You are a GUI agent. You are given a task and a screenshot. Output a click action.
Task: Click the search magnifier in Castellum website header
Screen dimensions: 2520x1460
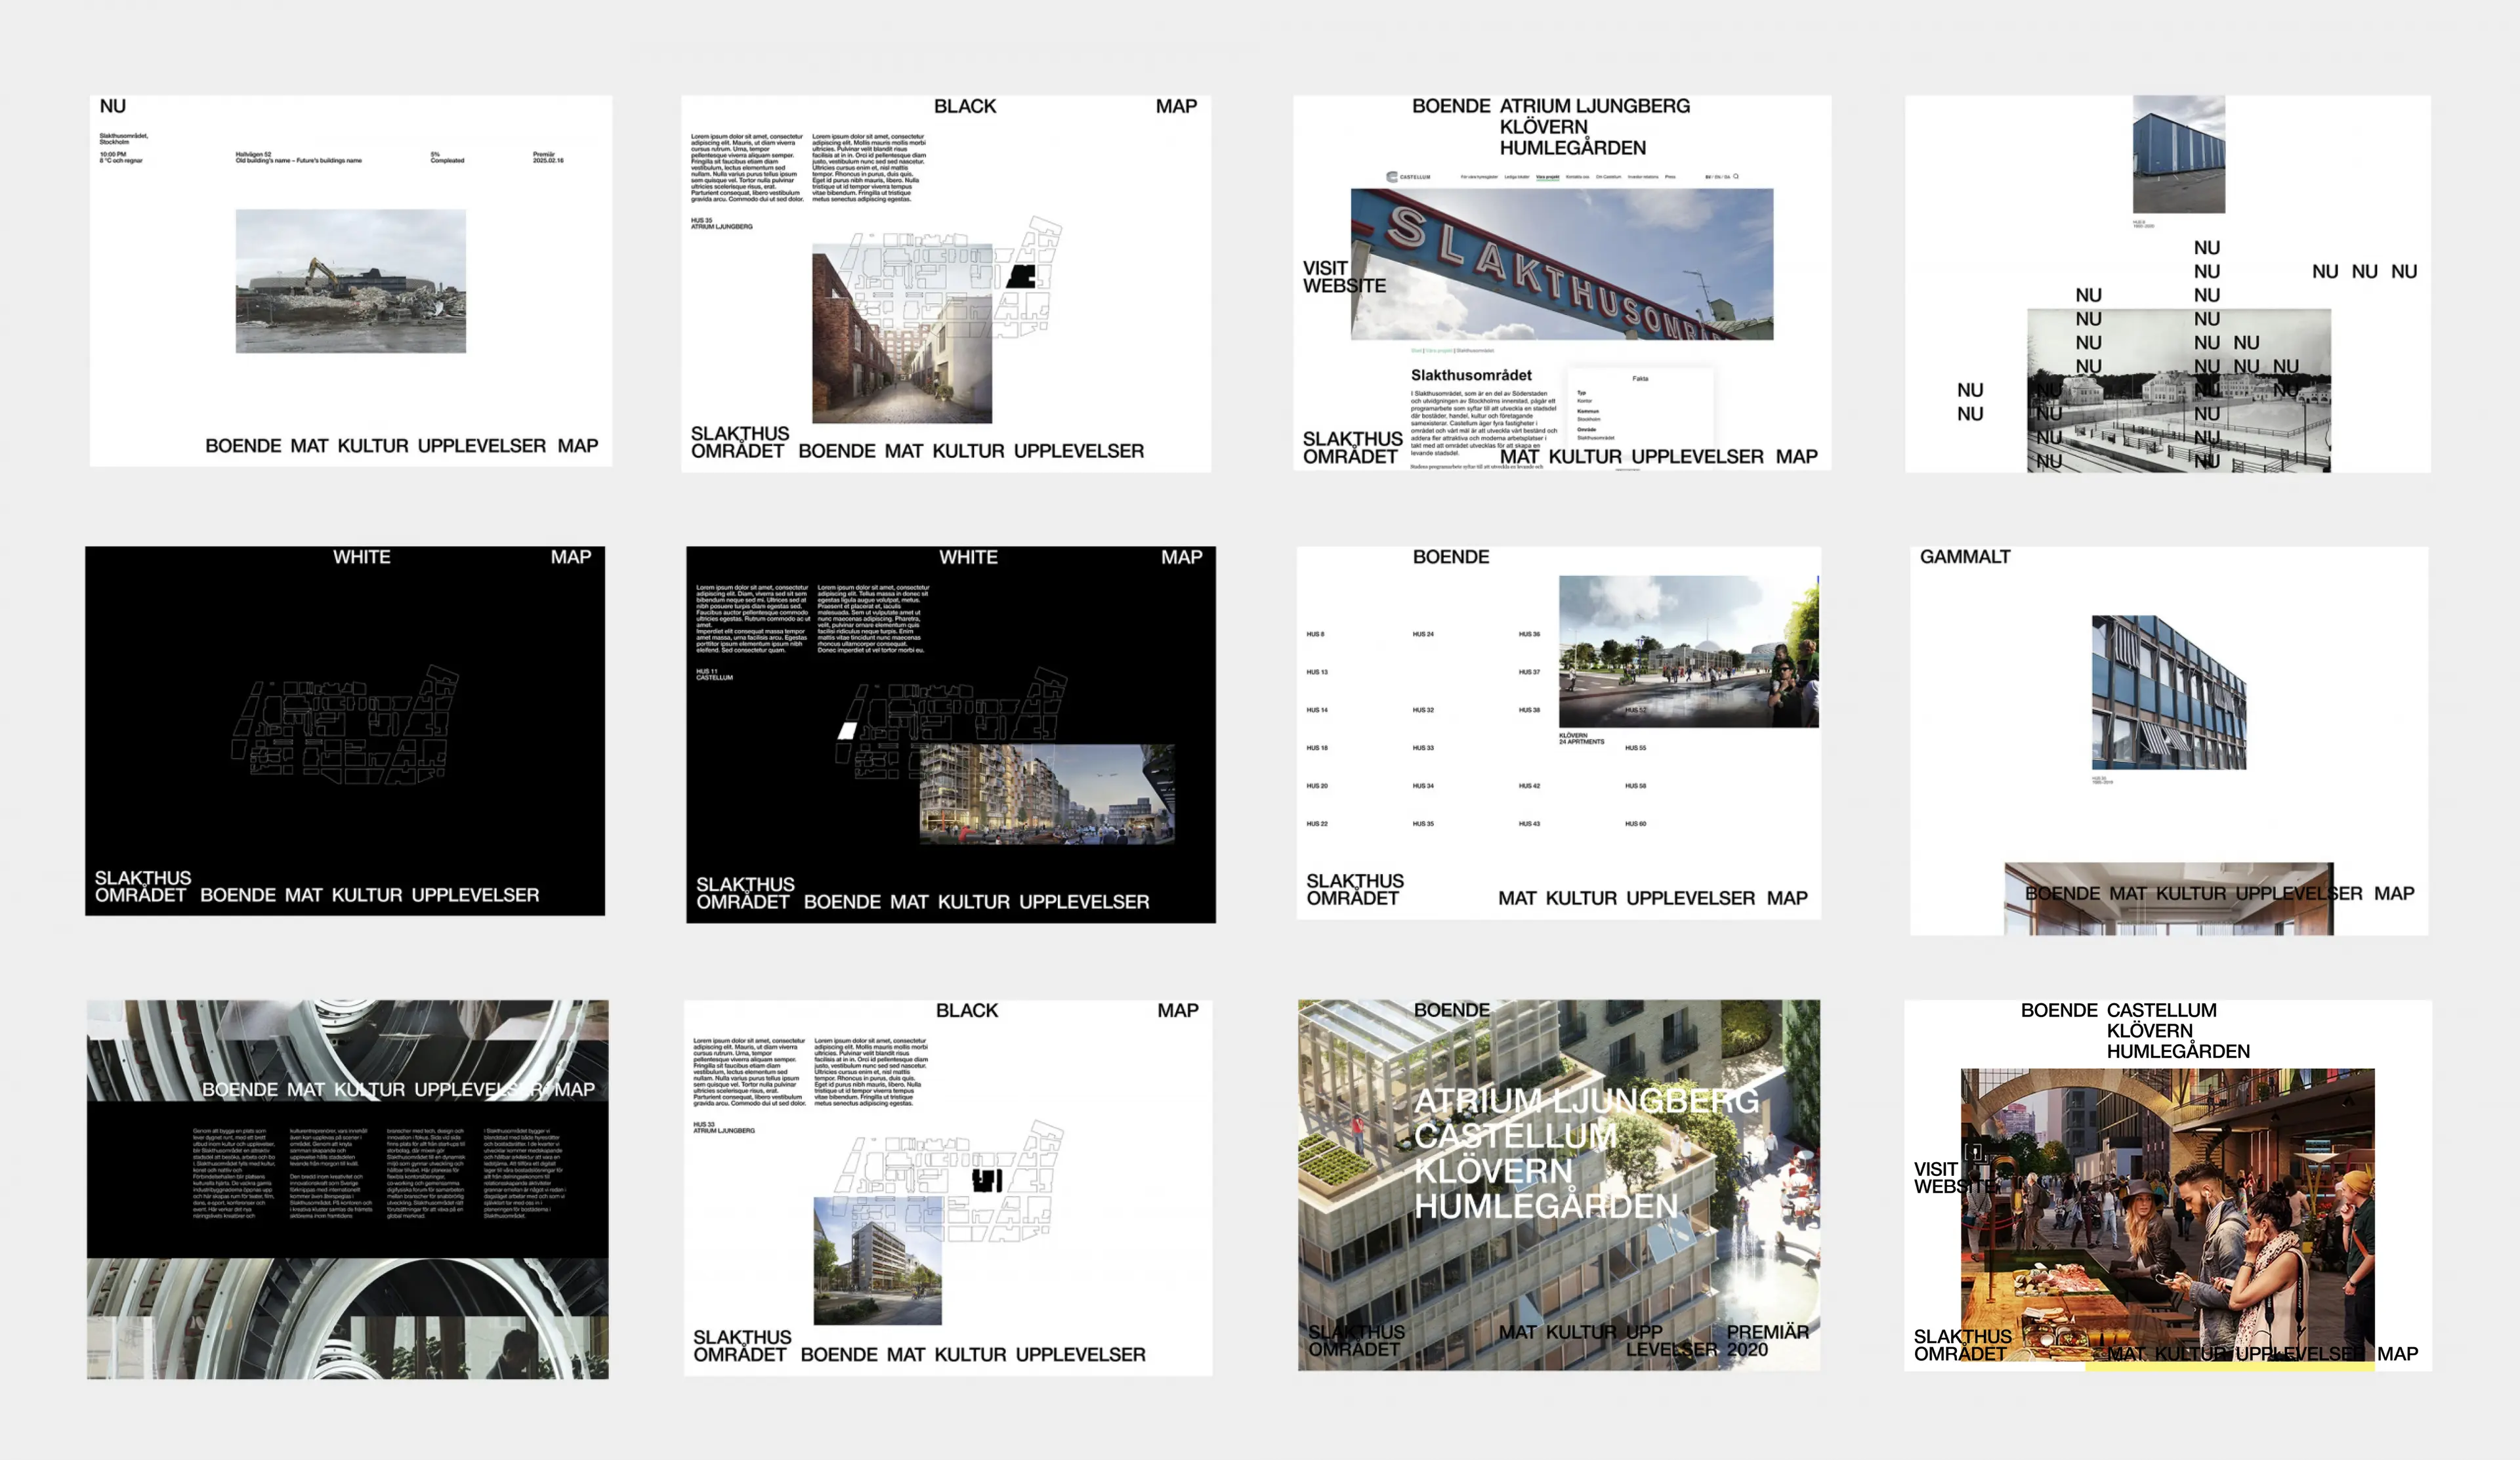pos(1736,177)
